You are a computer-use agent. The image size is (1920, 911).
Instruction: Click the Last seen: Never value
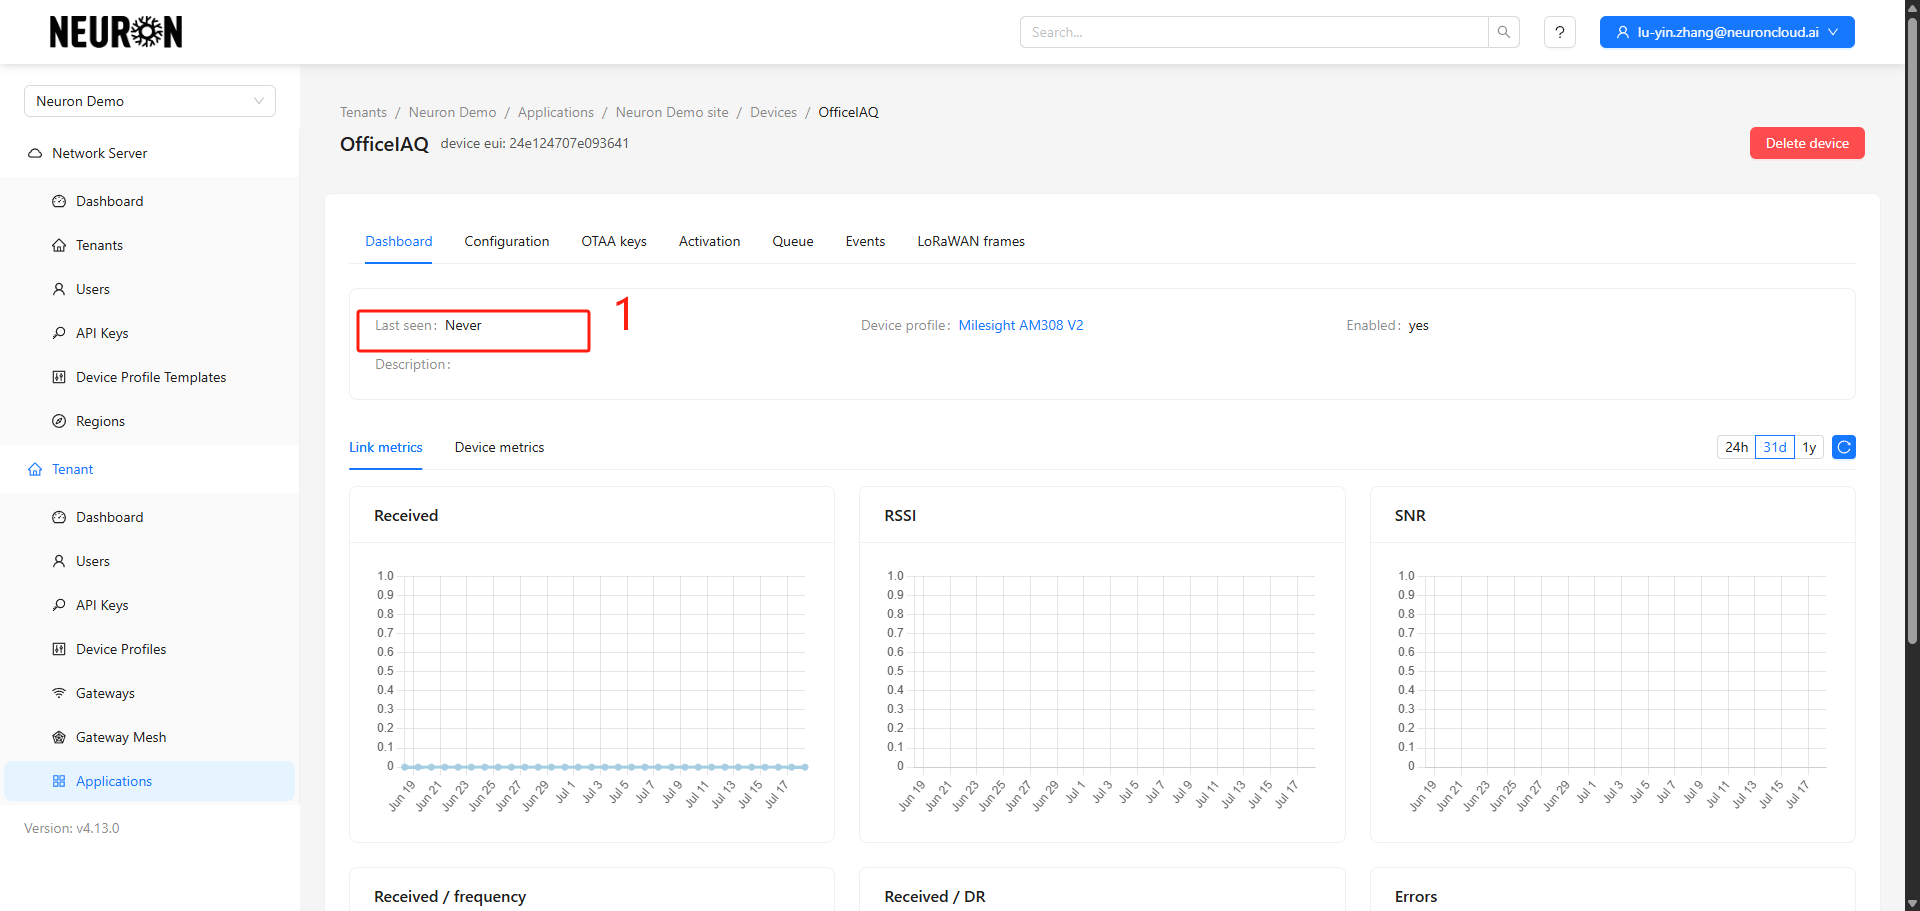pos(463,325)
